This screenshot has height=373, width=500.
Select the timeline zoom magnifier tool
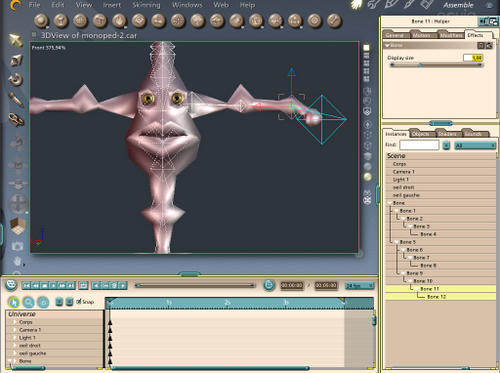(29, 302)
